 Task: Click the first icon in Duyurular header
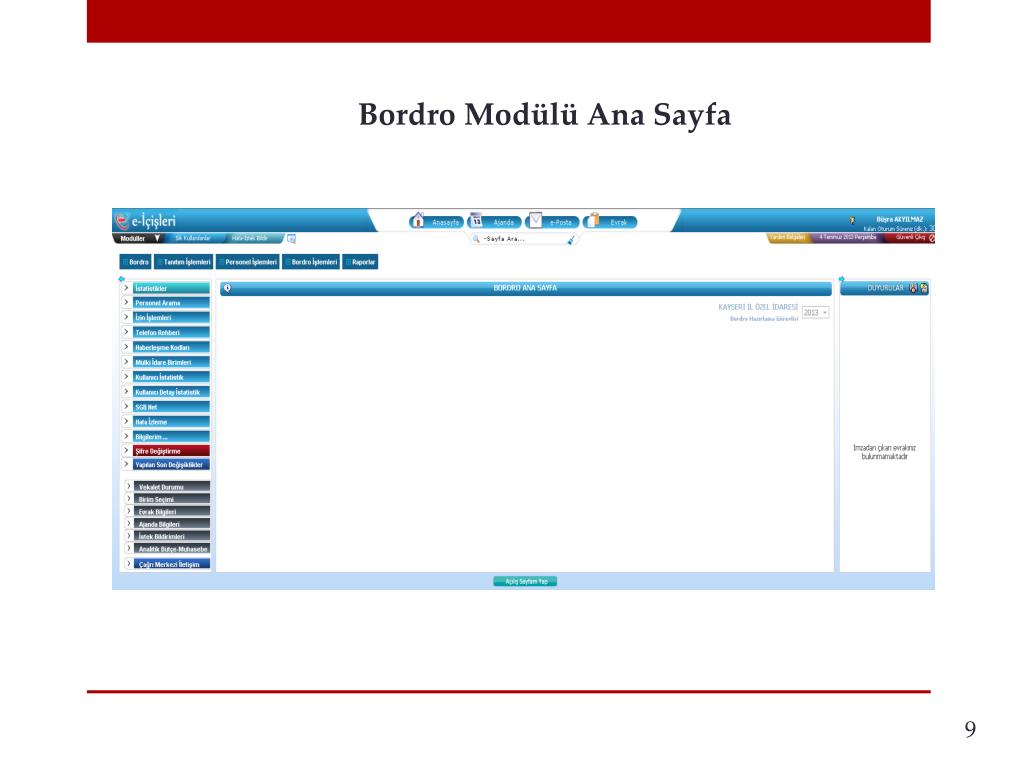tap(913, 288)
